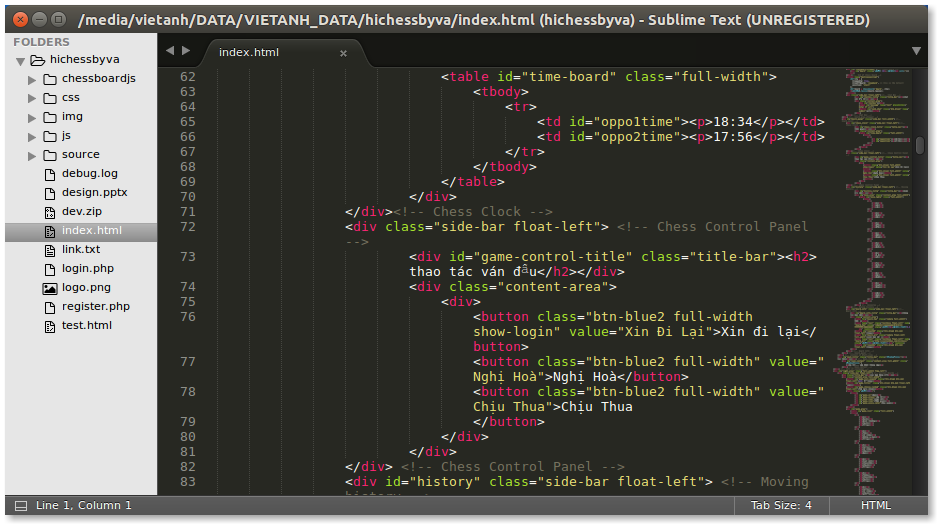Click the source folder icon

[x=50, y=155]
